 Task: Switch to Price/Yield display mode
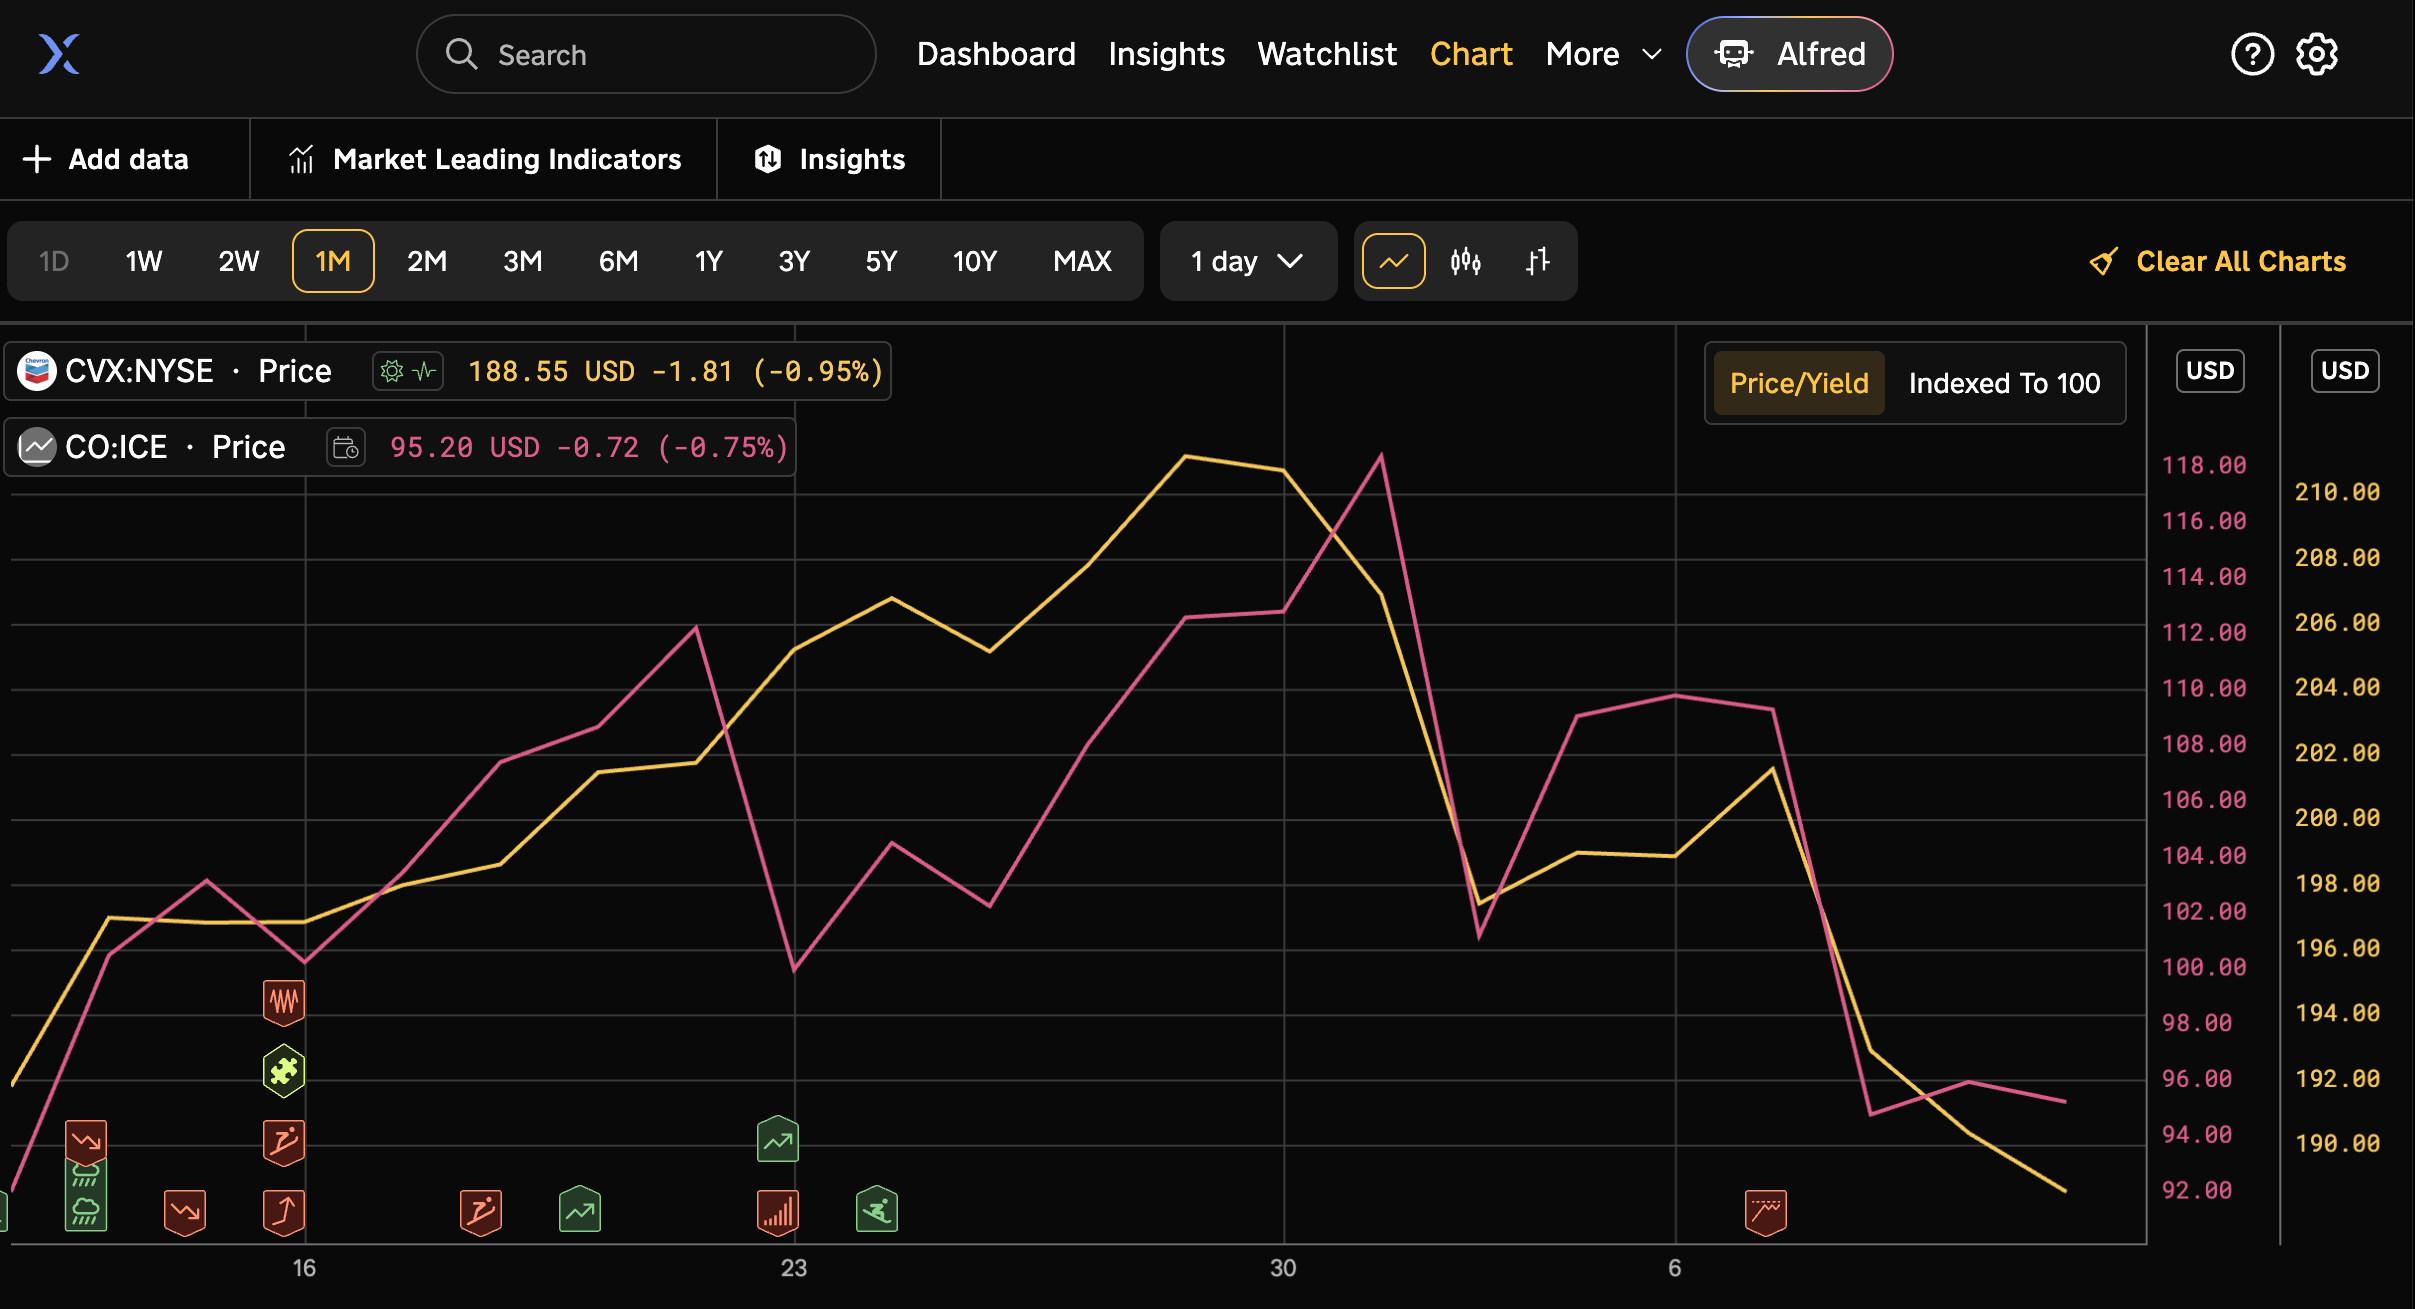tap(1799, 383)
